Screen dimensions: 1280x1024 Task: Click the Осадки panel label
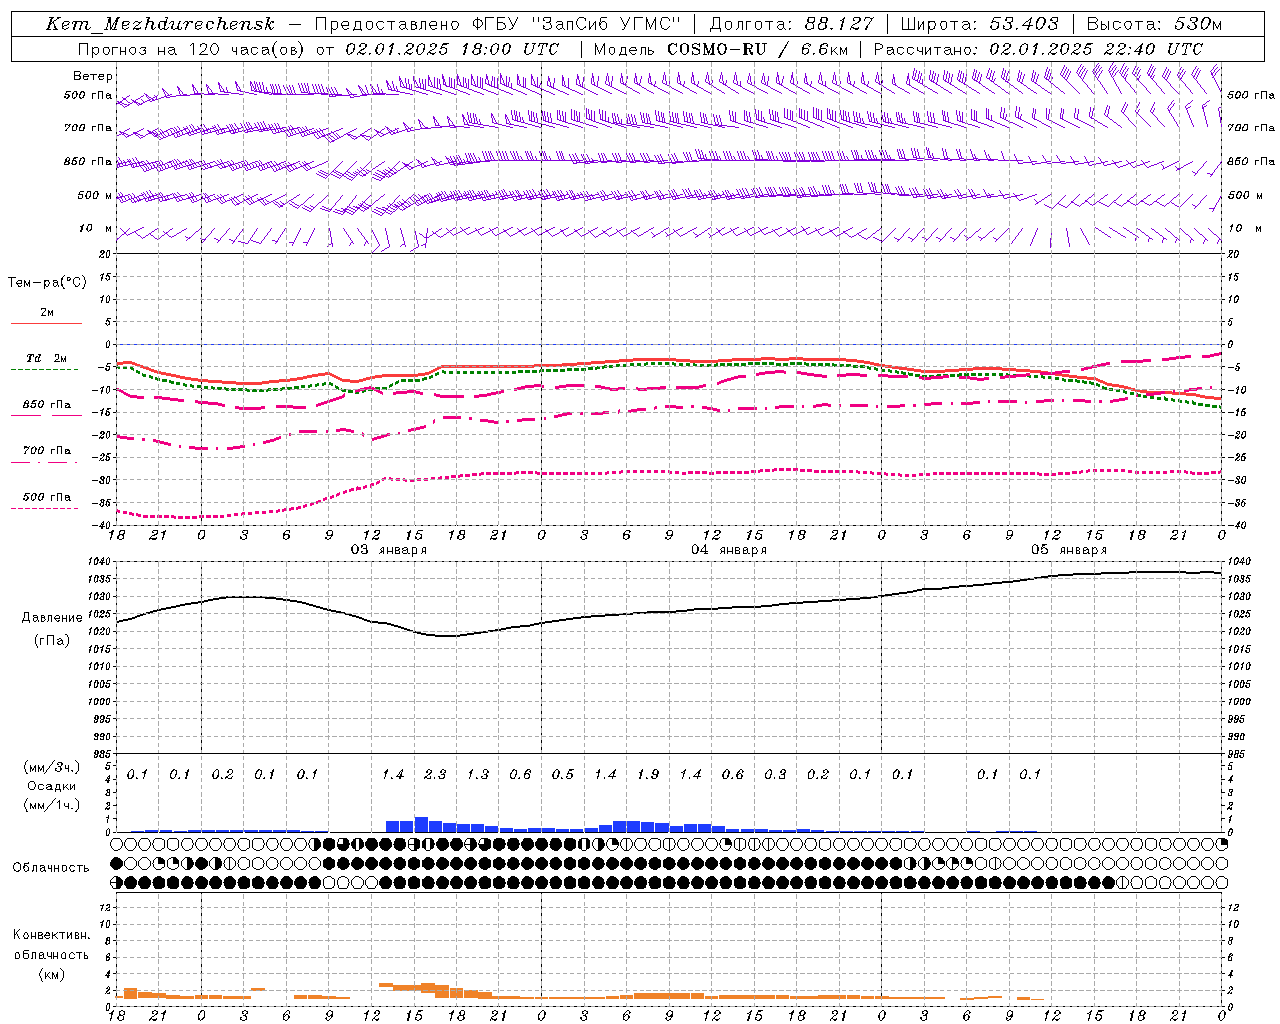coord(52,786)
